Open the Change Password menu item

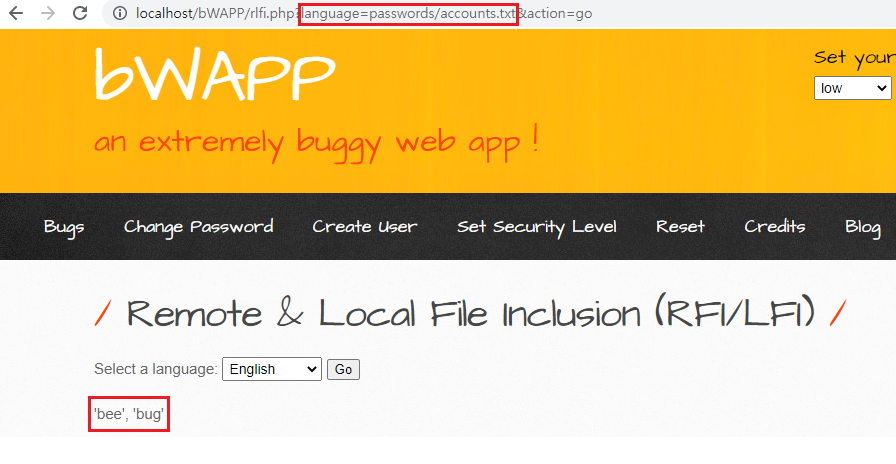coord(198,227)
